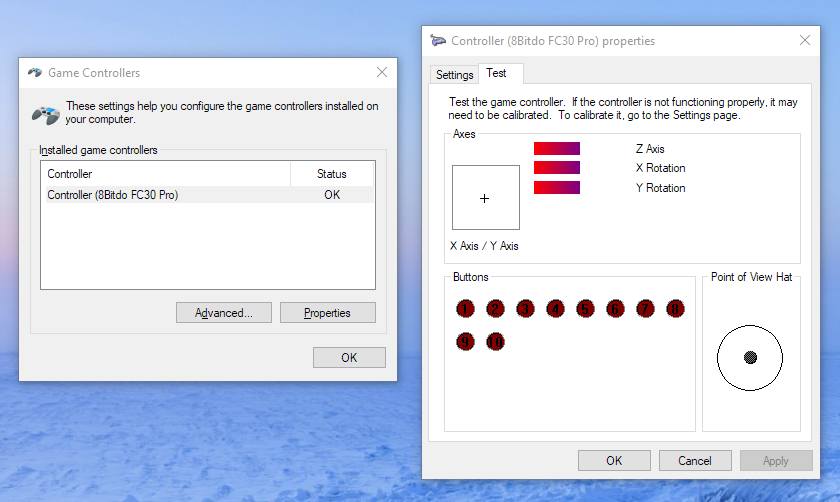
Task: Click the crosshair in X Axis / Y Axis box
Action: click(x=484, y=199)
